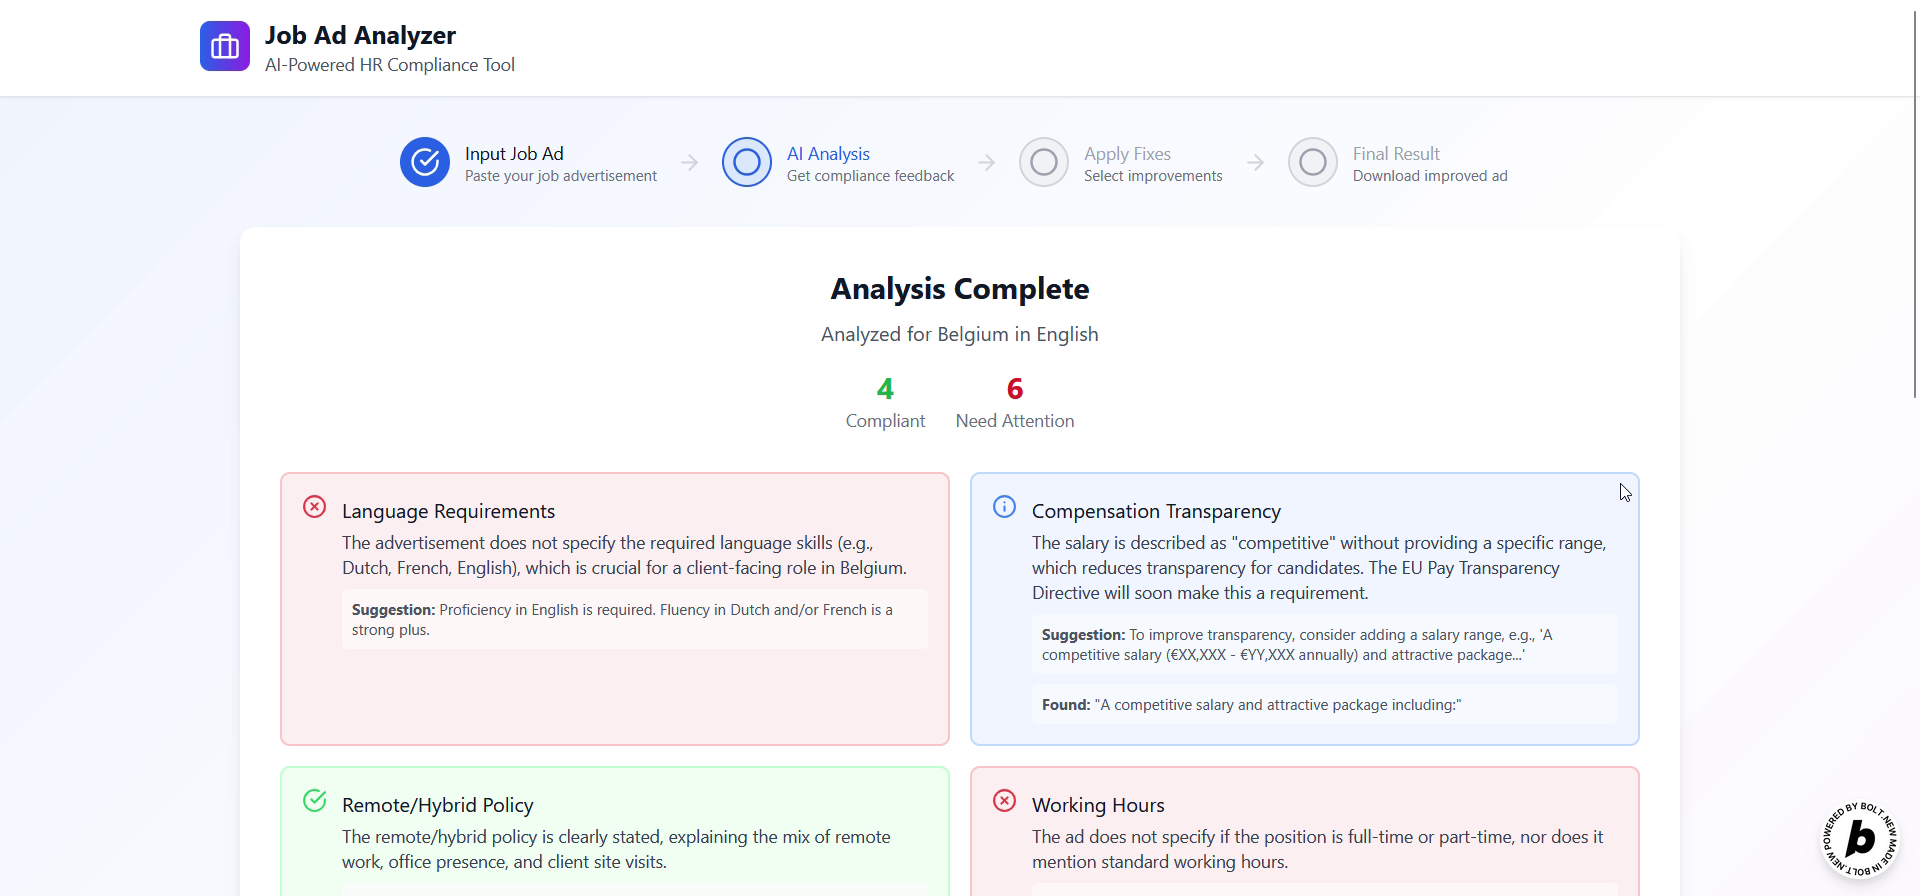Click the Apply Fixes step circle icon
Viewport: 1920px width, 896px height.
point(1044,162)
